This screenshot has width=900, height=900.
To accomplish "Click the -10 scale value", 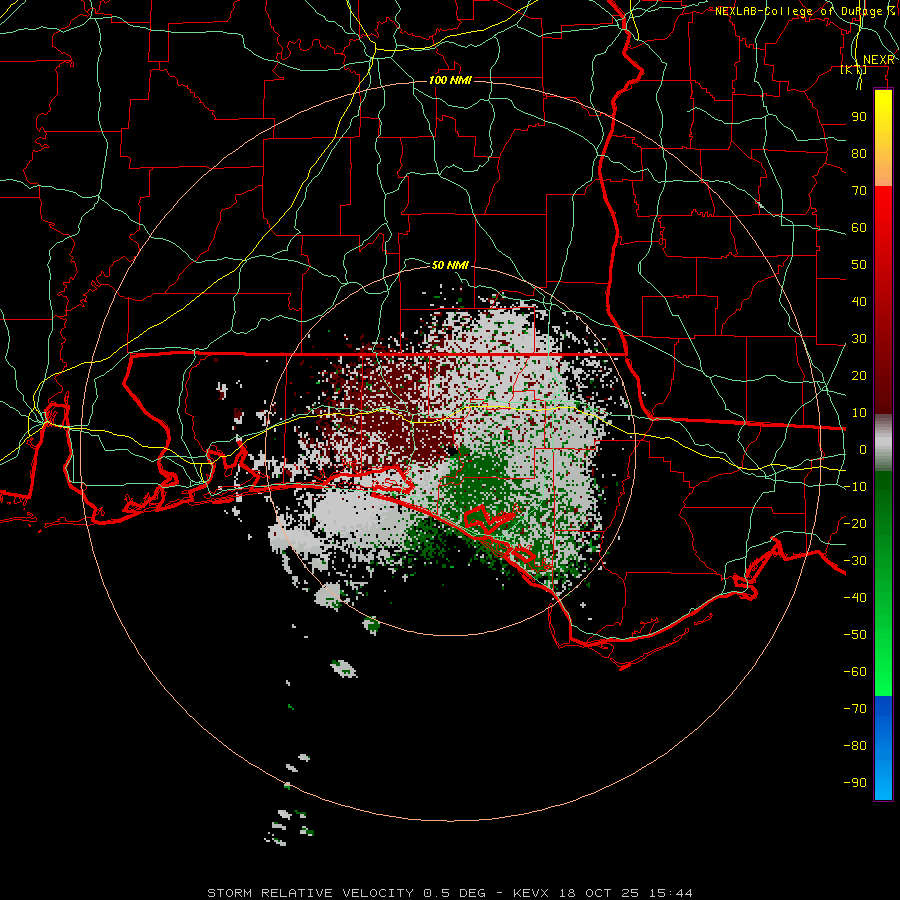I will coord(855,487).
